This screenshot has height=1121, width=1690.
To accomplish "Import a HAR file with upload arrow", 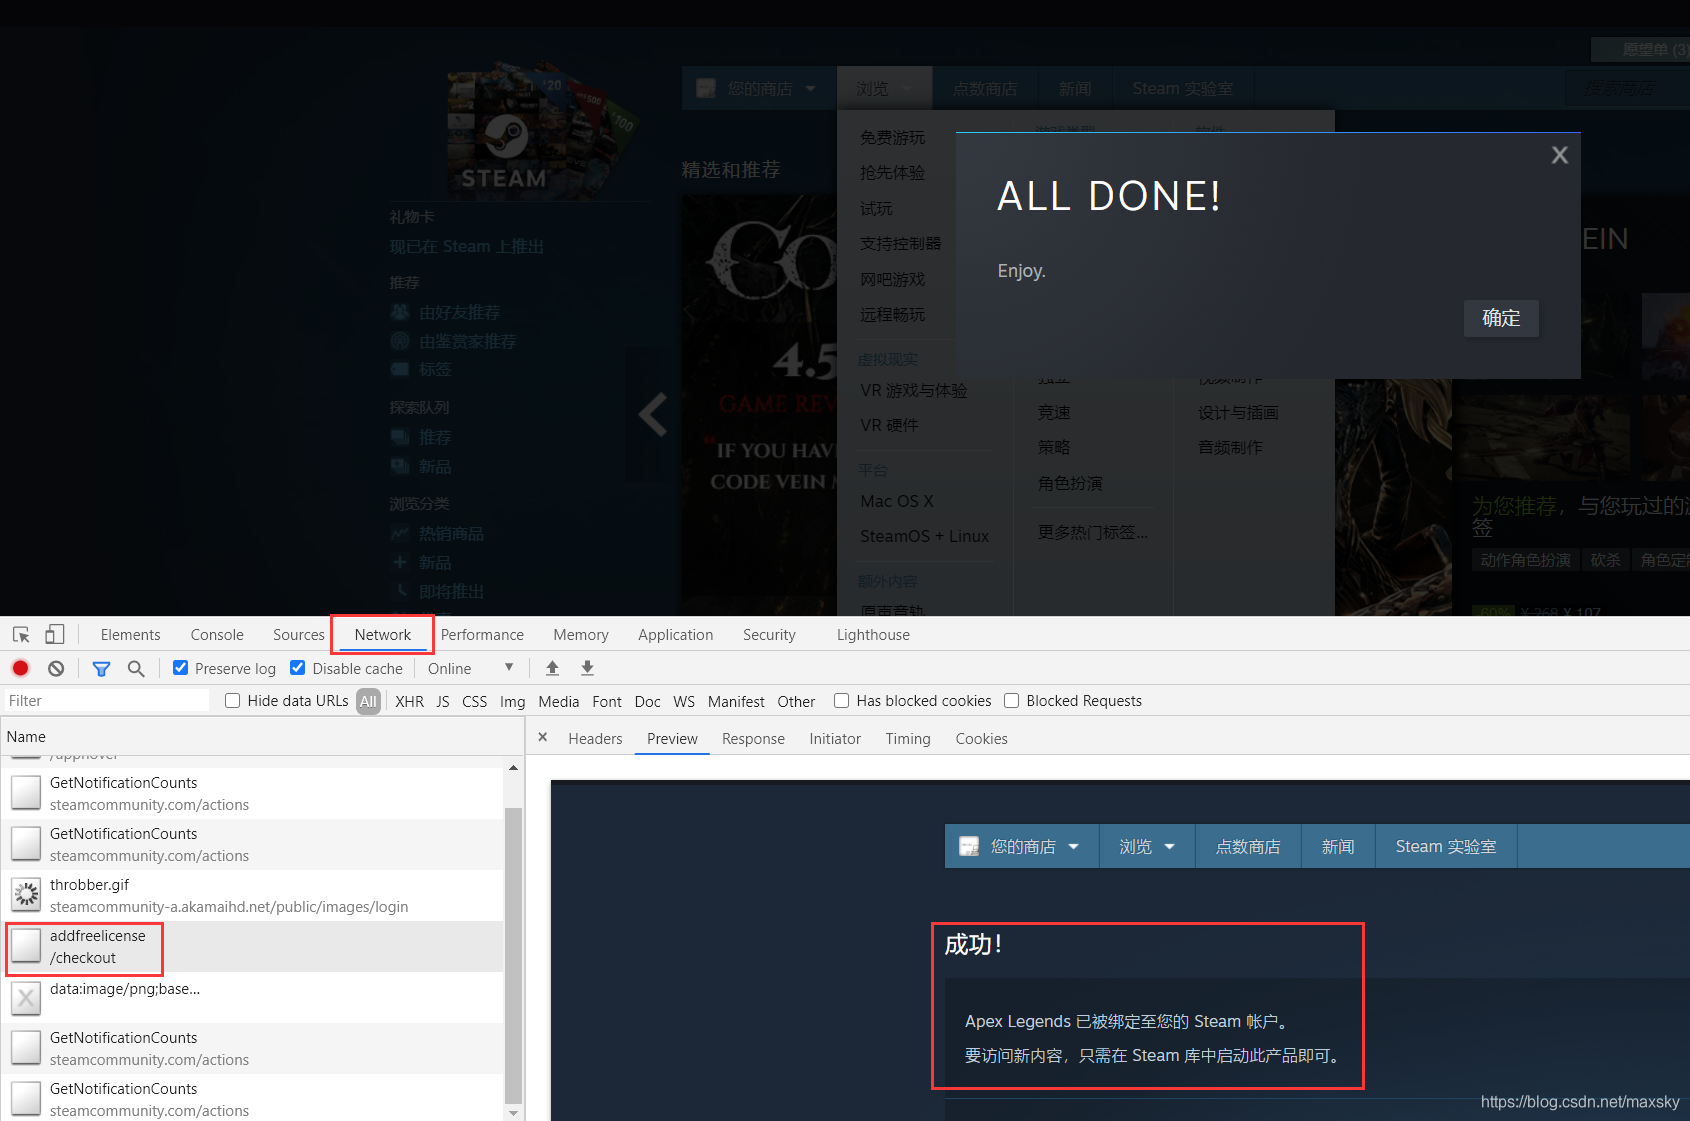I will 552,668.
